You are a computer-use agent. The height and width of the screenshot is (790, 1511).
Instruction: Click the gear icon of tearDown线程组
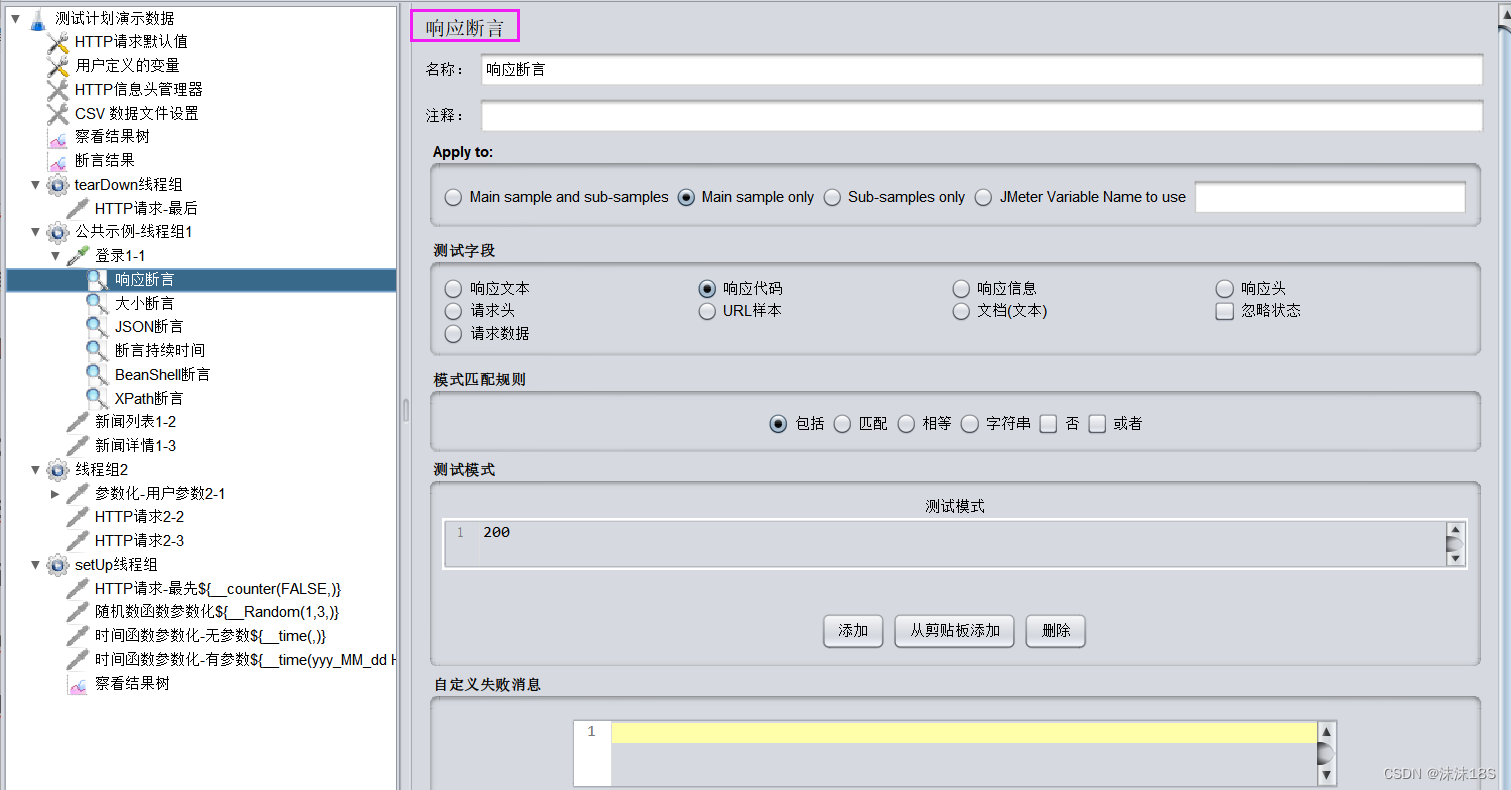(58, 185)
